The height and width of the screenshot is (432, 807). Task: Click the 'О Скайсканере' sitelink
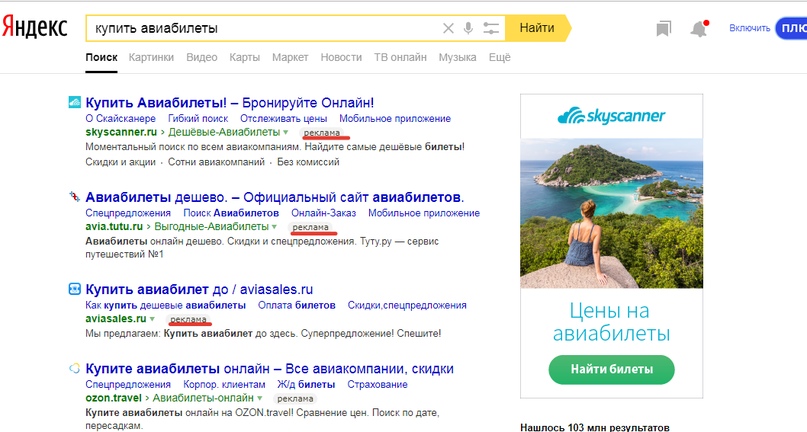(x=120, y=118)
